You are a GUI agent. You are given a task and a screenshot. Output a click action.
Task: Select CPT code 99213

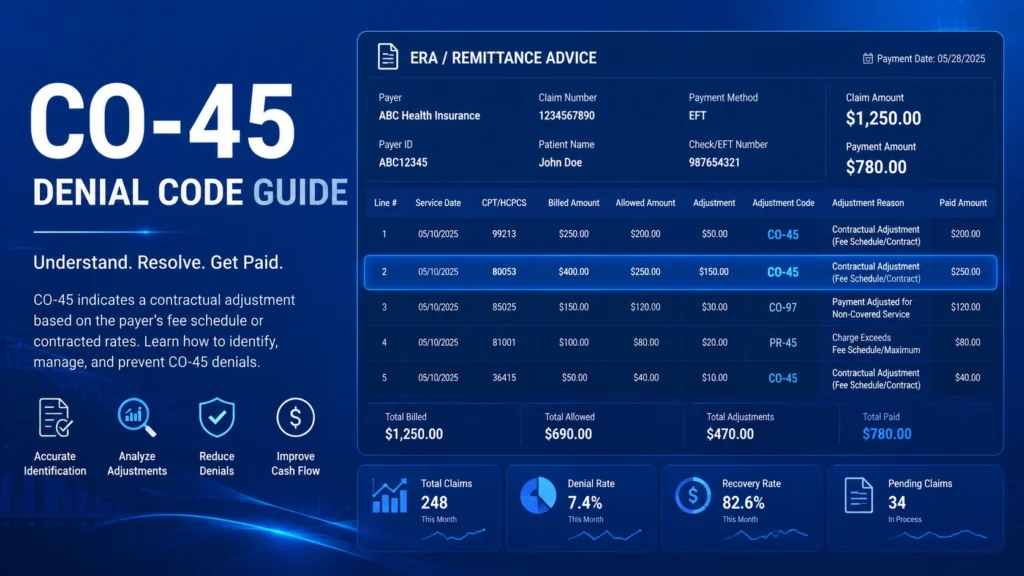pyautogui.click(x=504, y=234)
